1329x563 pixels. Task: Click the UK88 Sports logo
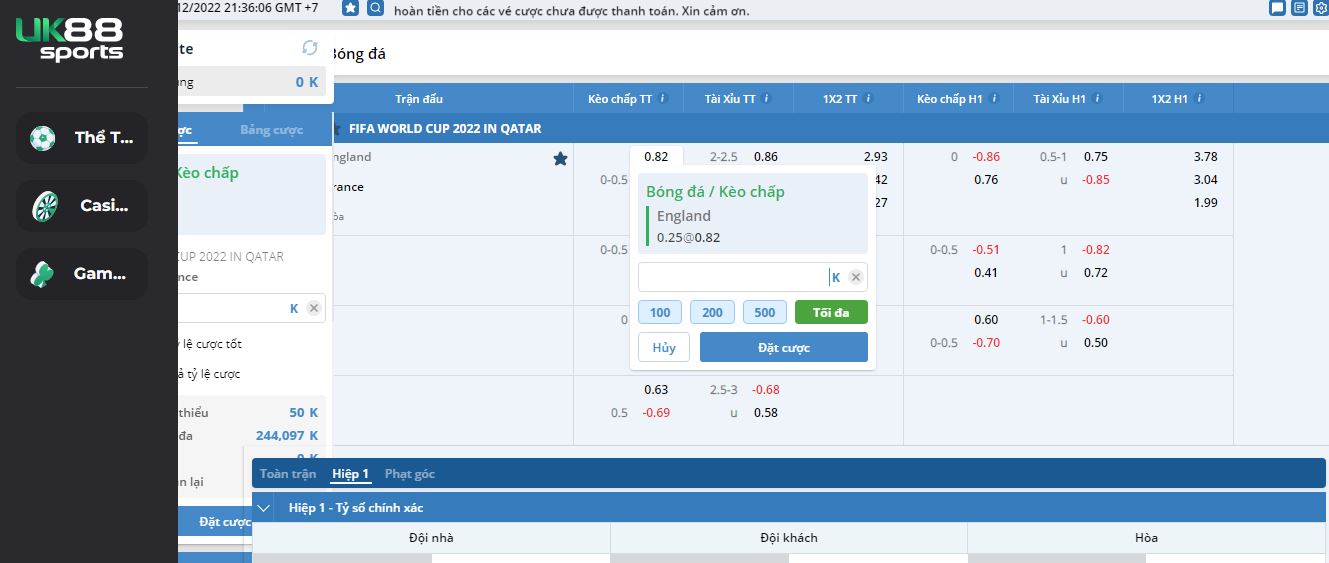tap(69, 41)
